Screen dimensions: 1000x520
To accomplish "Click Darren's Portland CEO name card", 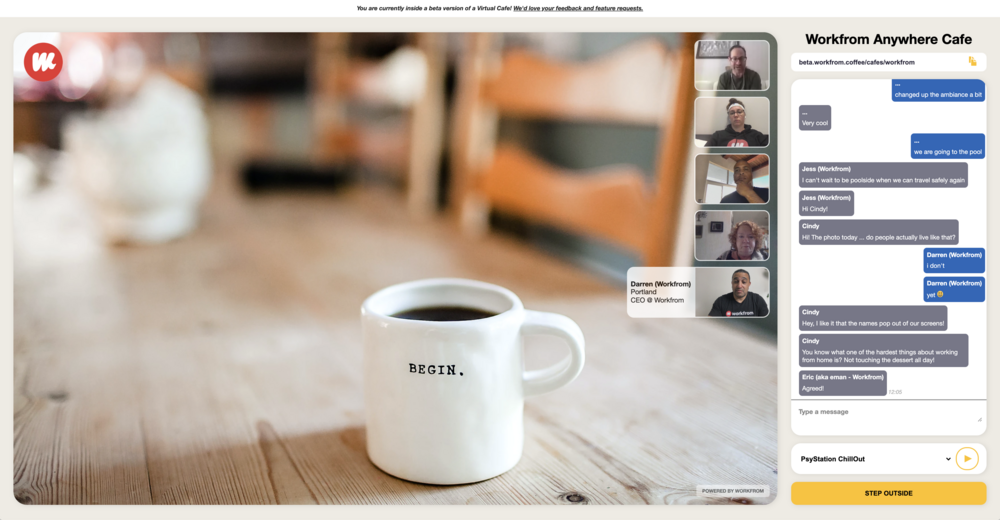I will pyautogui.click(x=661, y=292).
